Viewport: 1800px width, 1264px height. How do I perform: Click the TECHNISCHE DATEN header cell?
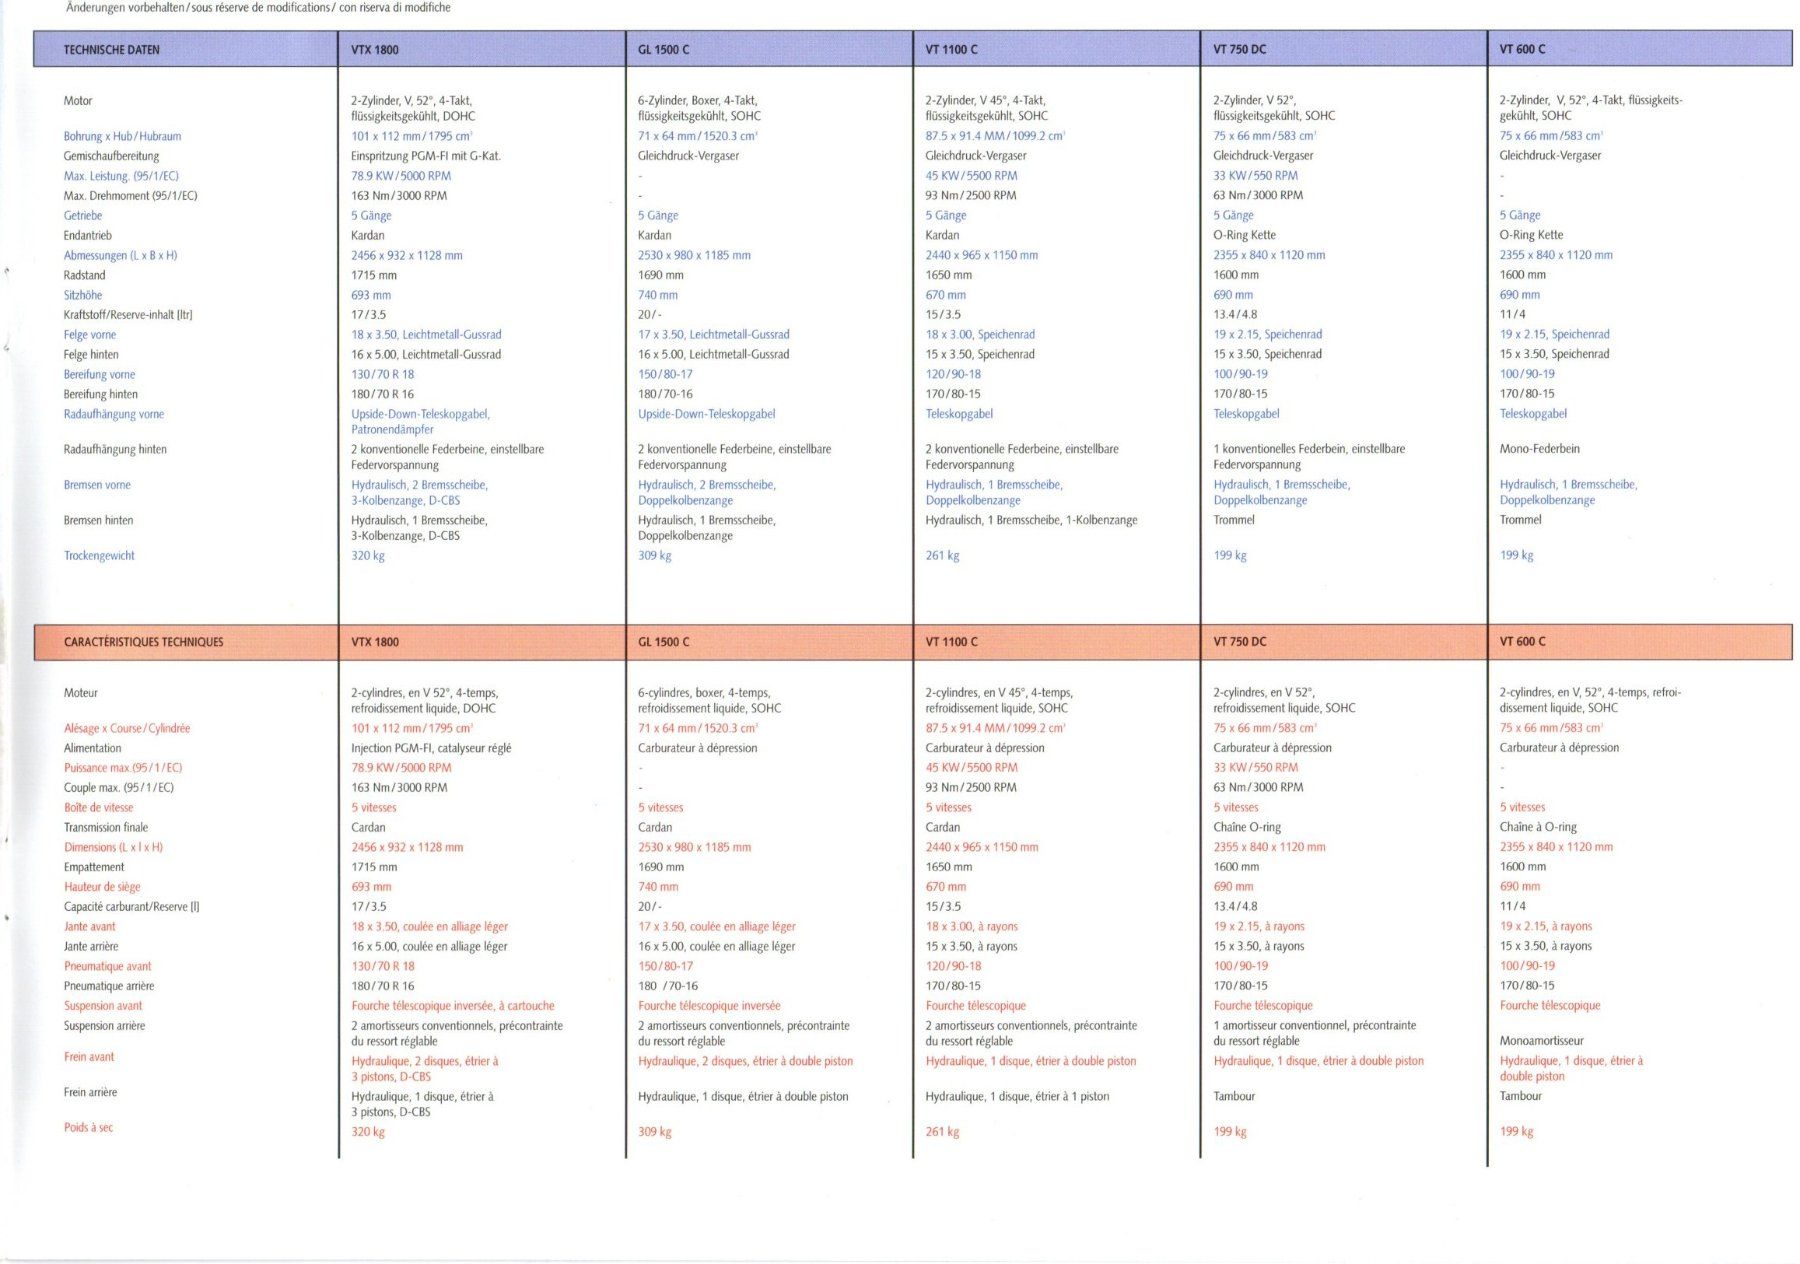point(186,49)
